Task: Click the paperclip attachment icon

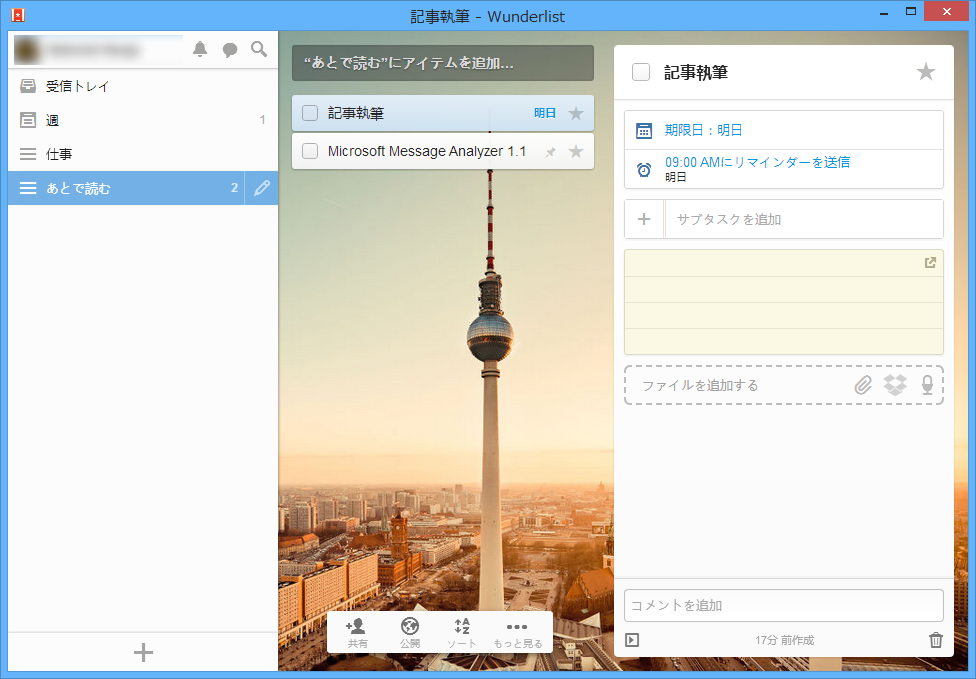Action: pos(862,384)
